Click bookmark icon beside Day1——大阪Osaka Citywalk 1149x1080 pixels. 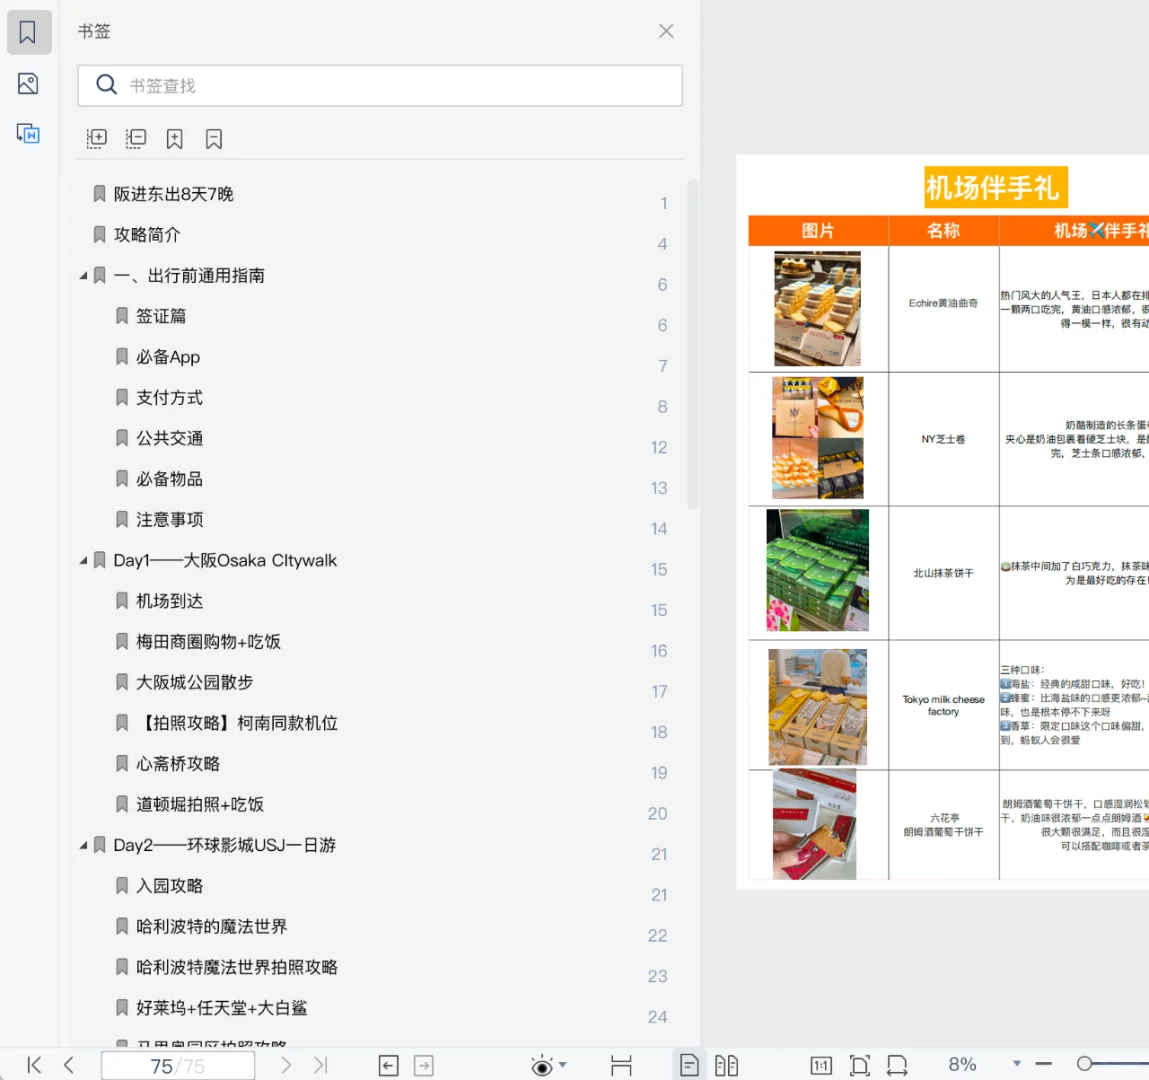pos(100,561)
